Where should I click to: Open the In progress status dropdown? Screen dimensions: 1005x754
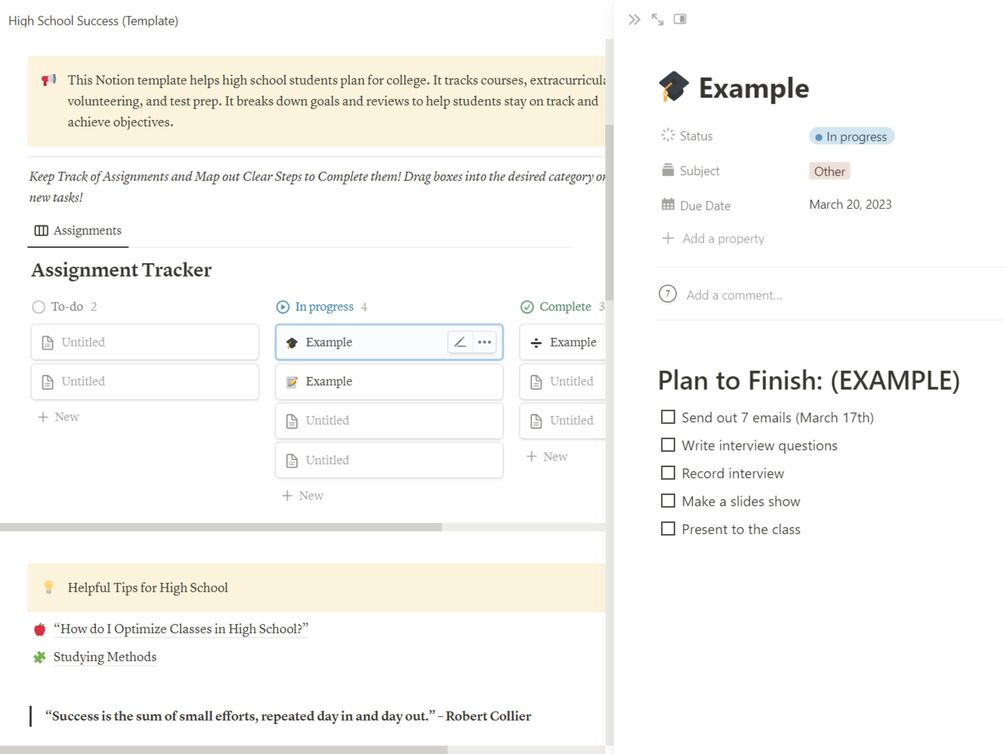[x=851, y=136]
